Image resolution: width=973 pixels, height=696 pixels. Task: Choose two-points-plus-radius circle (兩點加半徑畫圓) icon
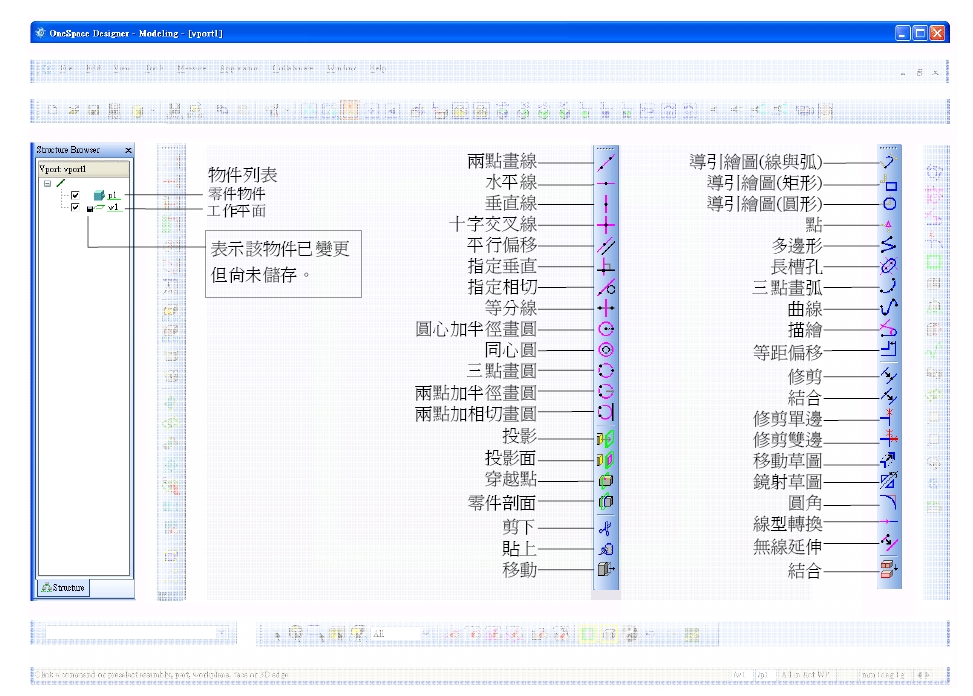pos(606,391)
